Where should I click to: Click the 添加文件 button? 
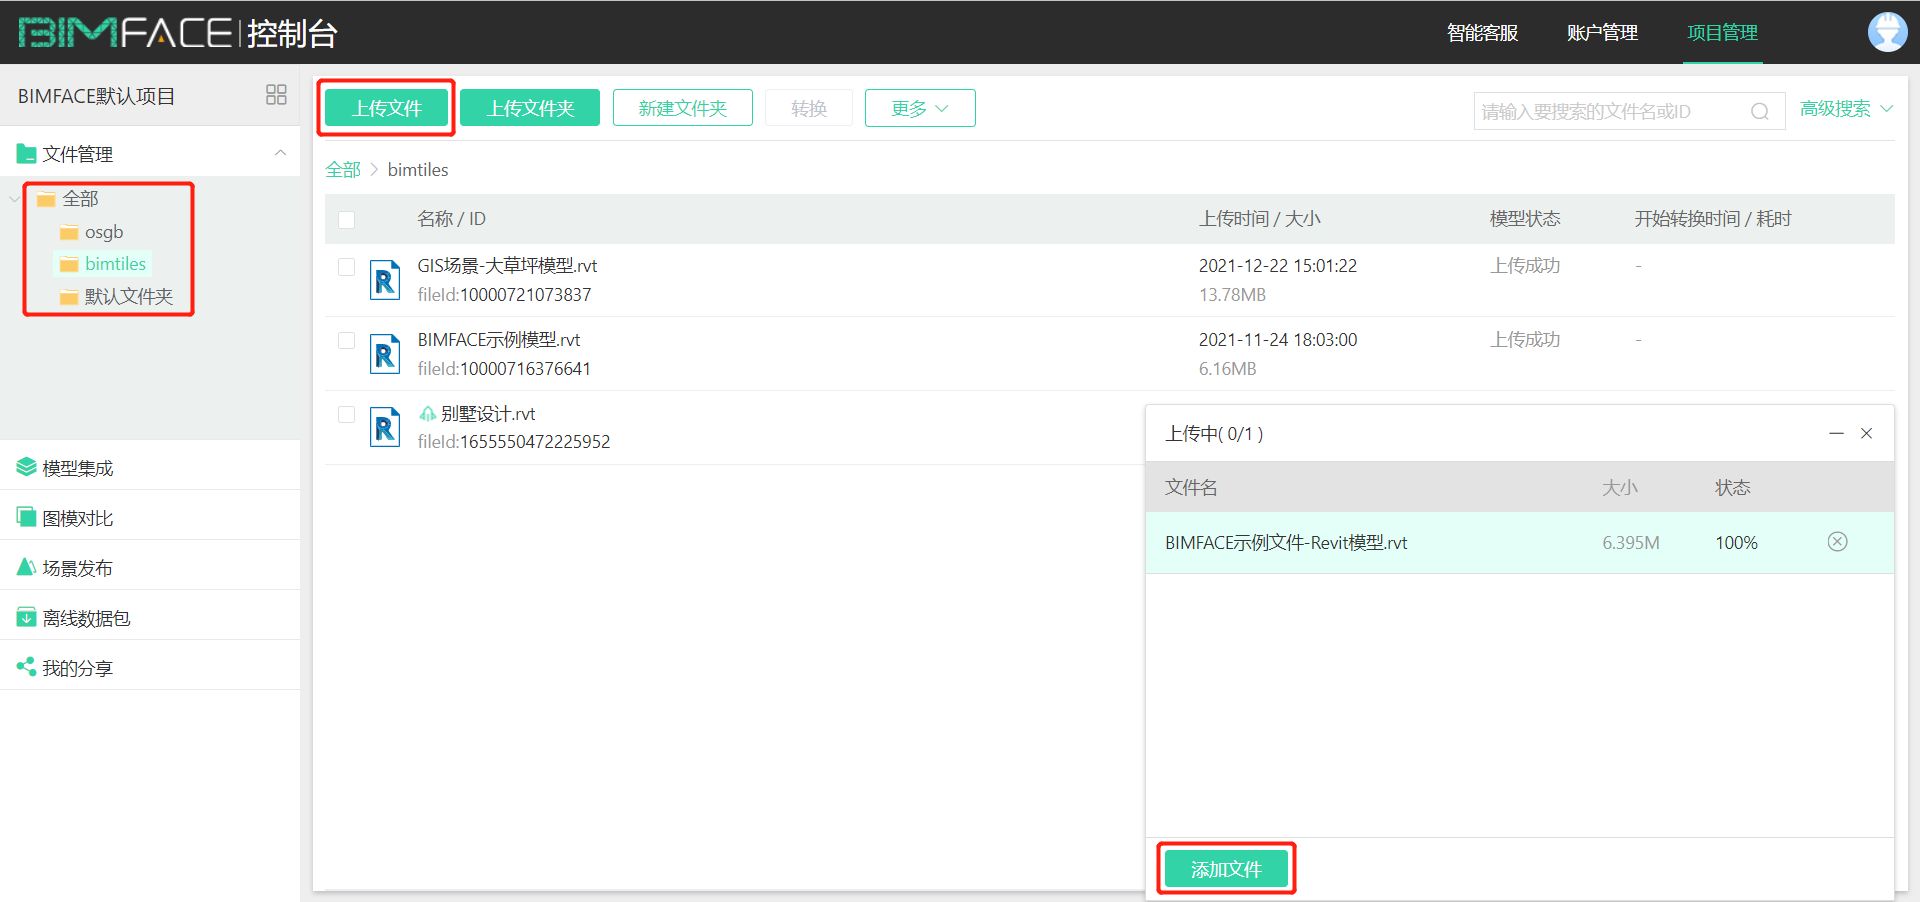point(1226,869)
